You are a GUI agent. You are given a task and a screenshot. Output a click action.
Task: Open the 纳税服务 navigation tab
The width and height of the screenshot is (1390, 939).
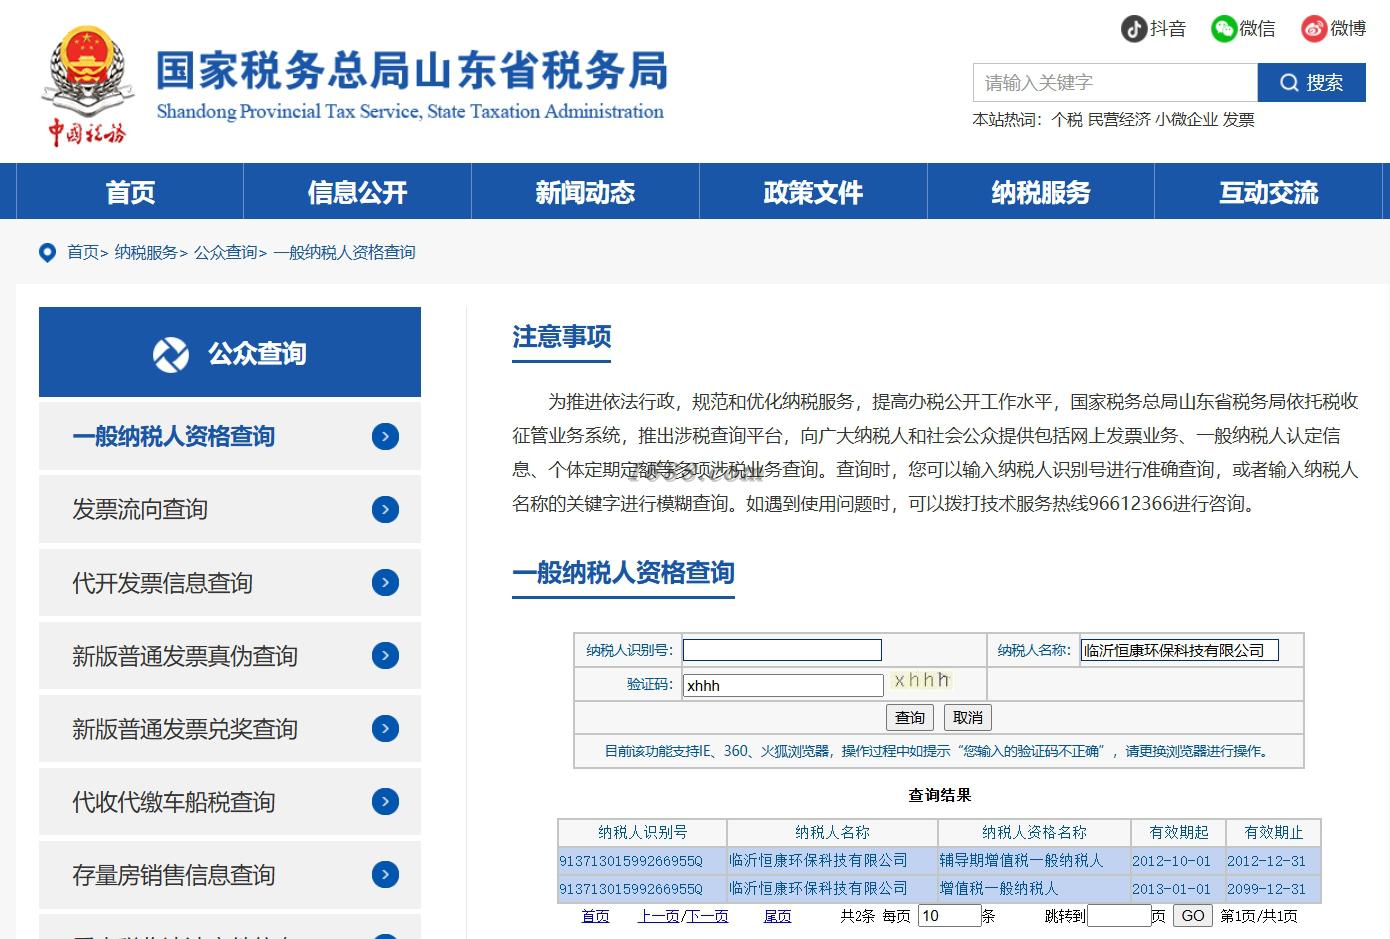click(1041, 191)
